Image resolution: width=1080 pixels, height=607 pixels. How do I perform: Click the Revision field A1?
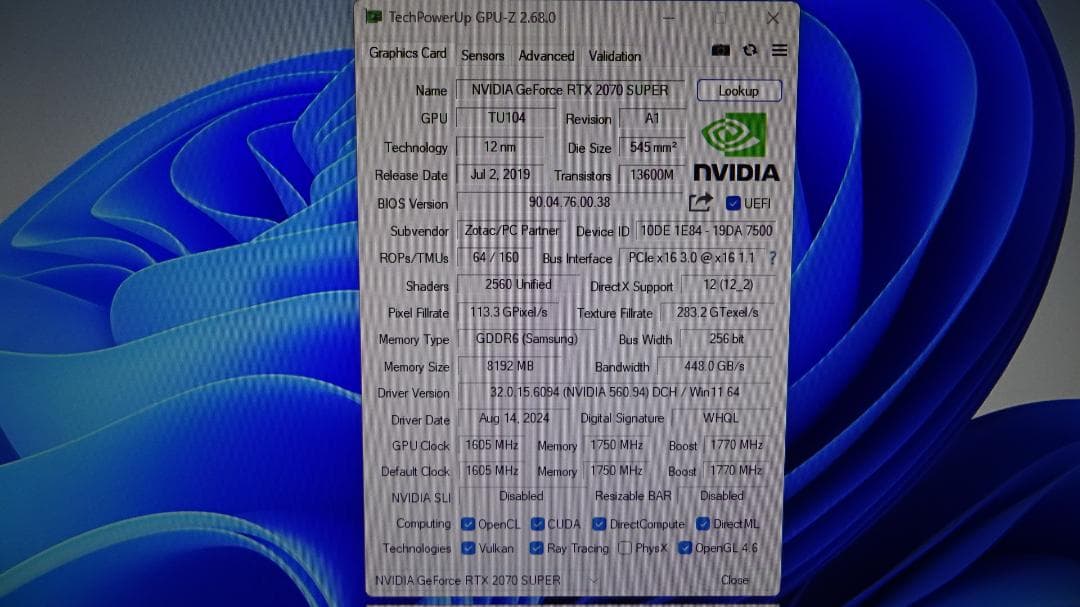pyautogui.click(x=652, y=119)
